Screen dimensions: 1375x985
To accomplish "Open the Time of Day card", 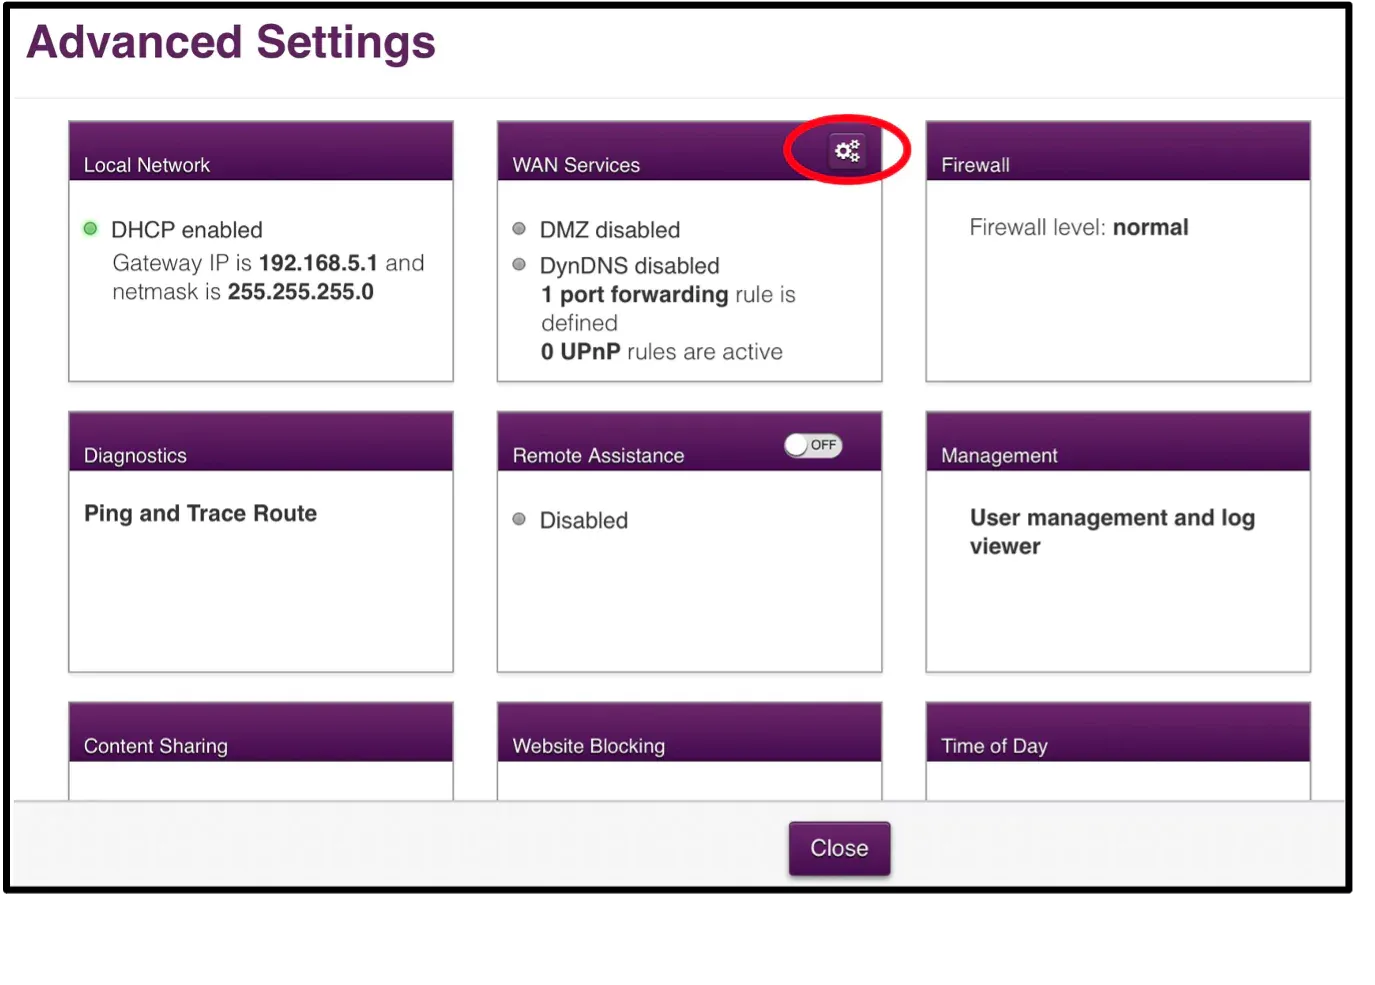I will [x=994, y=746].
